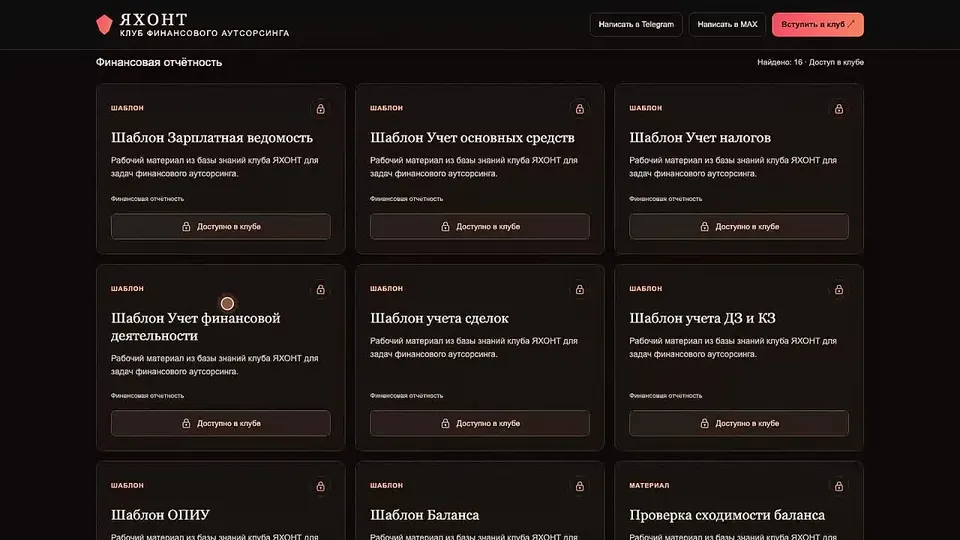Click Доступно в клубе under учета сделок
The width and height of the screenshot is (960, 540).
click(x=479, y=423)
